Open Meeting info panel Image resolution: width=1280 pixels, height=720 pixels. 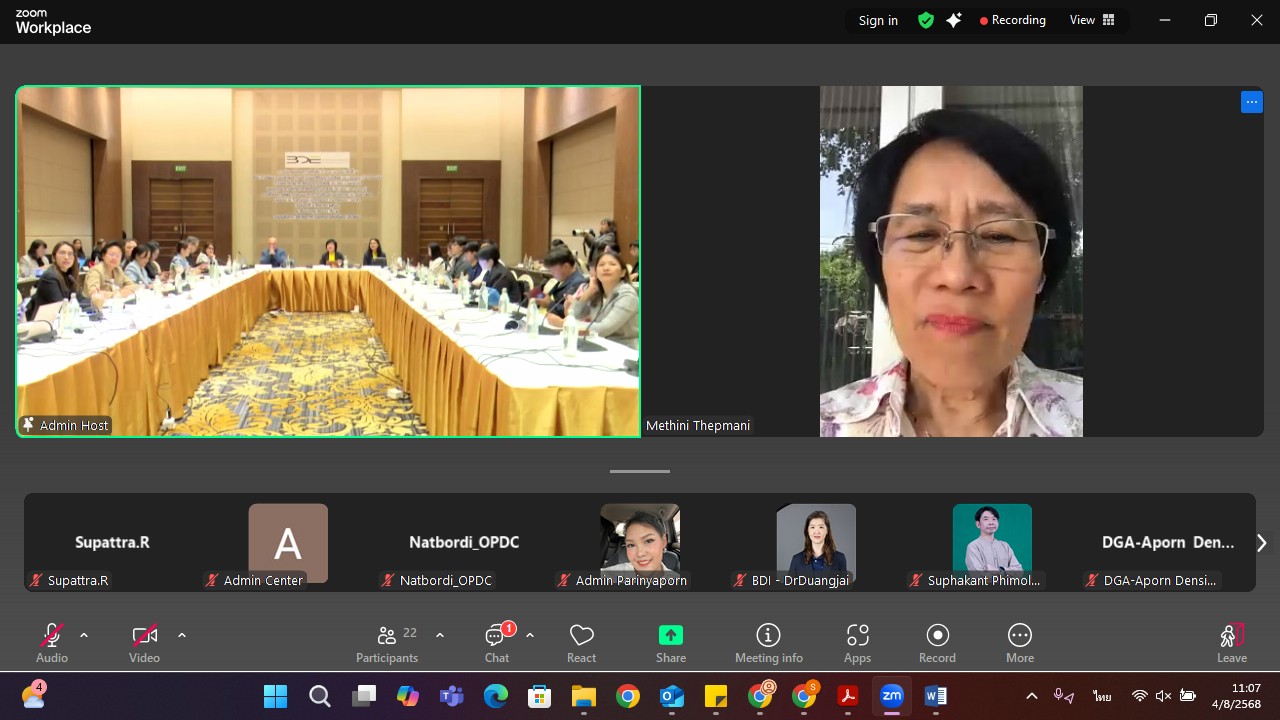[x=768, y=642]
